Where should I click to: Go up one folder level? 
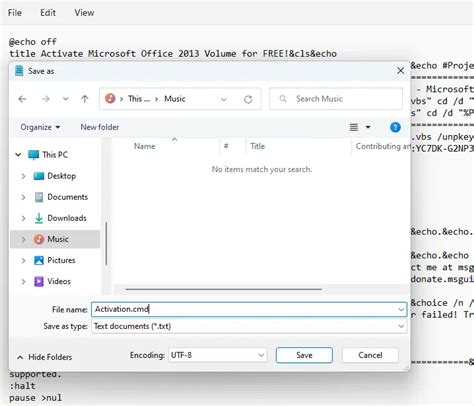pyautogui.click(x=85, y=99)
